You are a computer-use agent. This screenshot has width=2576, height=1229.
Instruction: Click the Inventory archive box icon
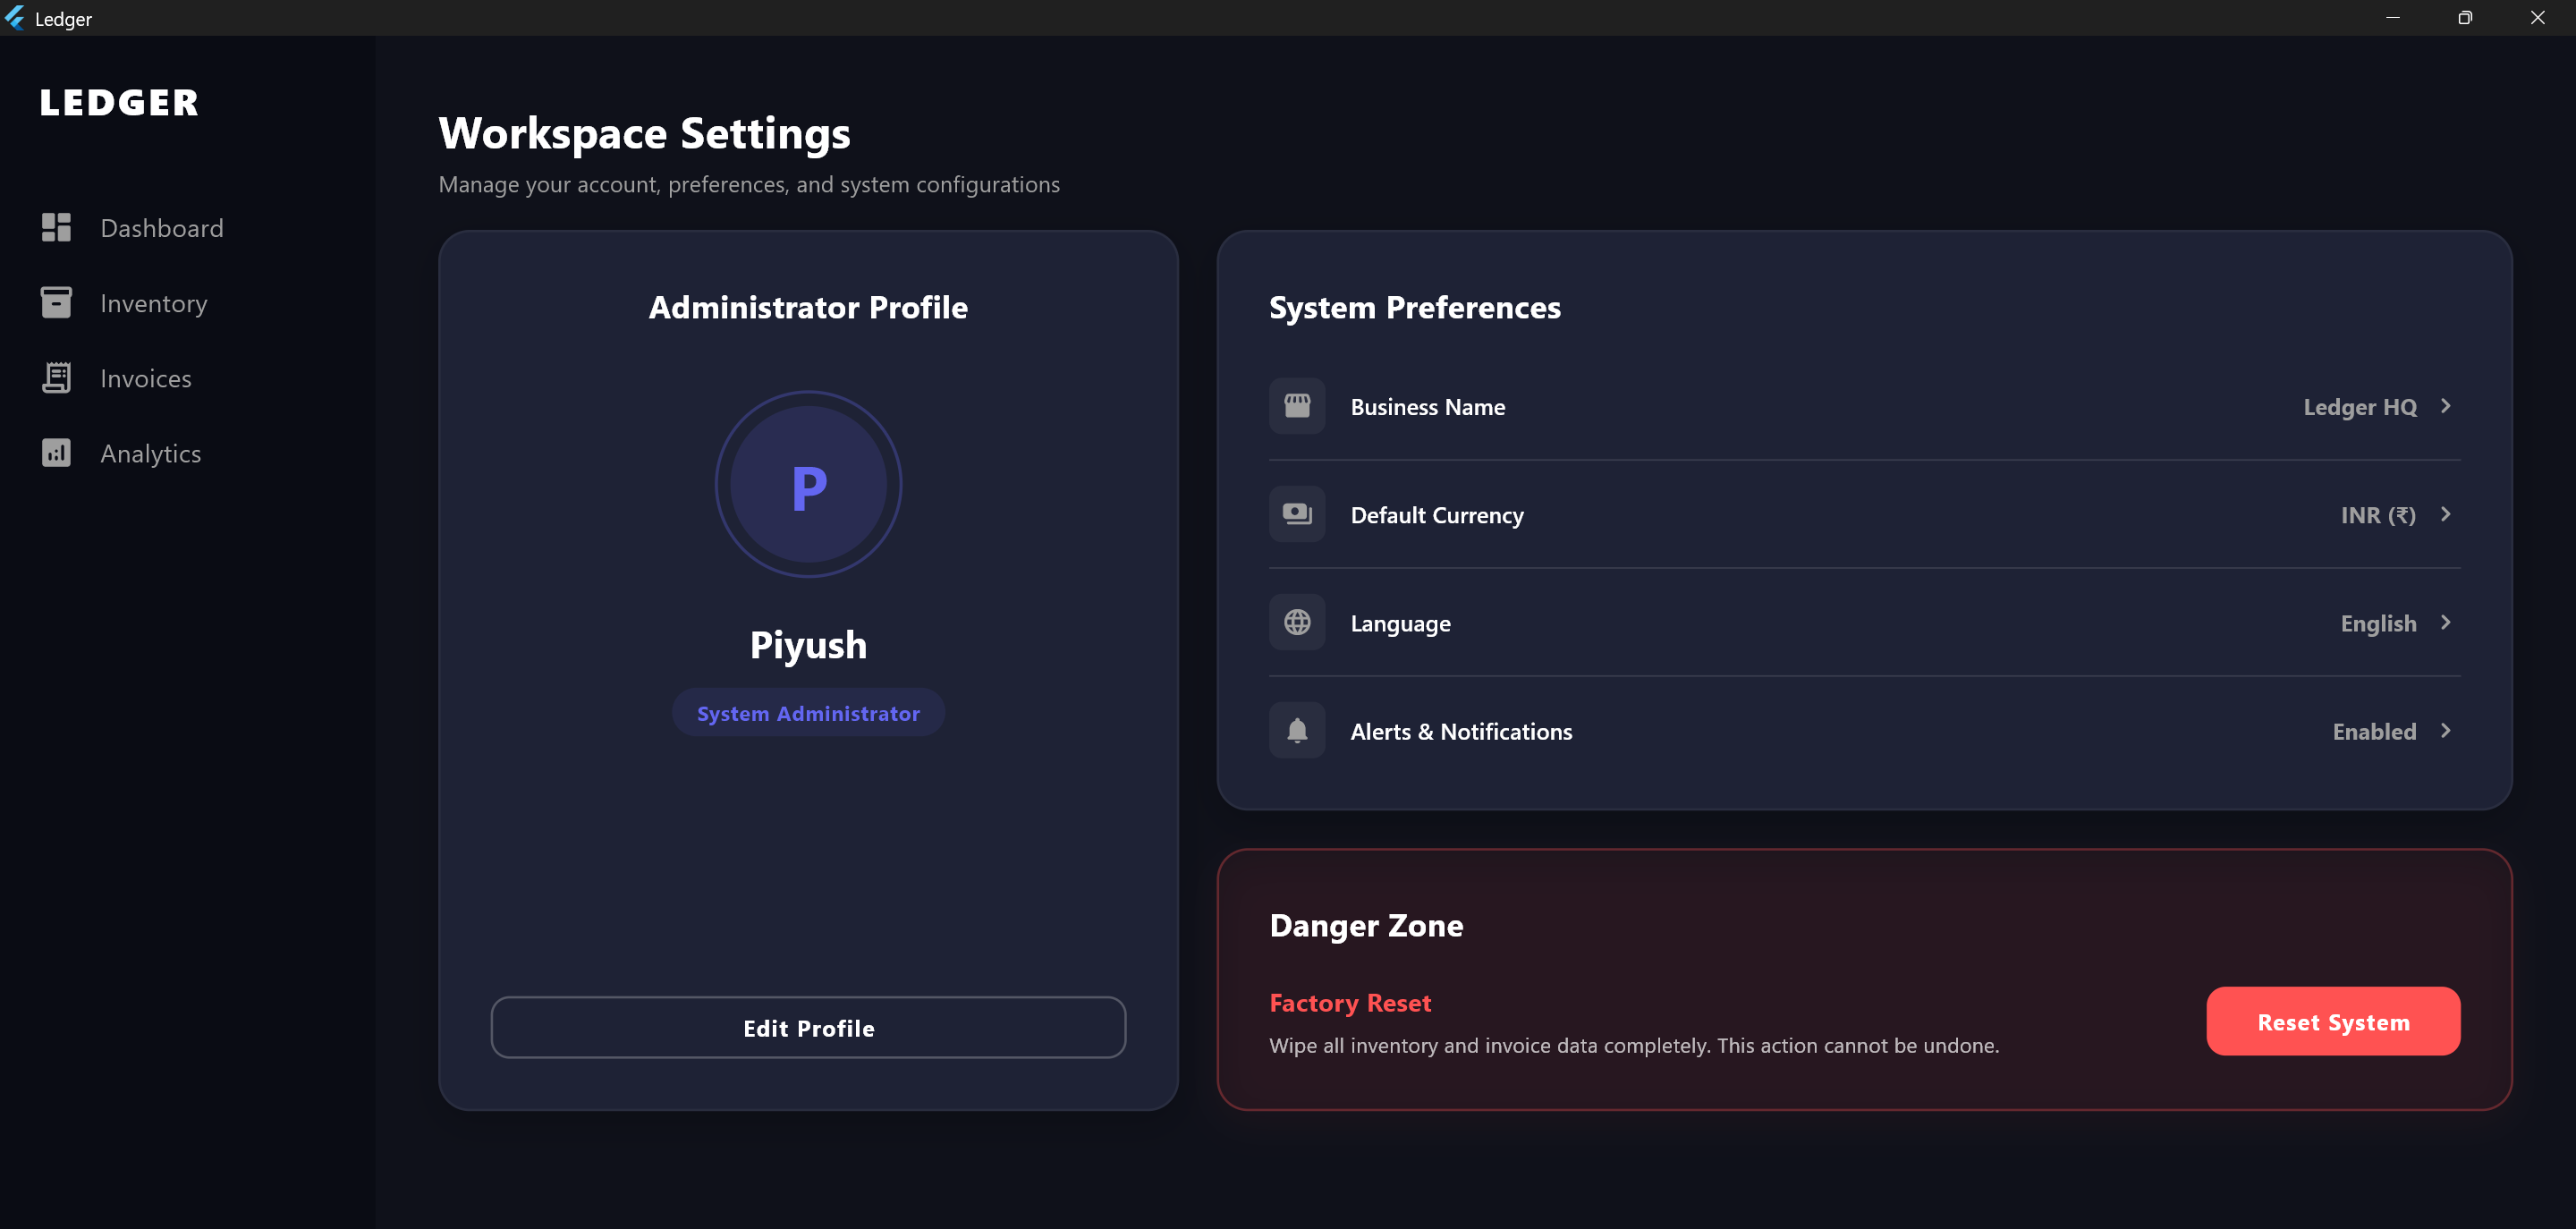[x=56, y=303]
